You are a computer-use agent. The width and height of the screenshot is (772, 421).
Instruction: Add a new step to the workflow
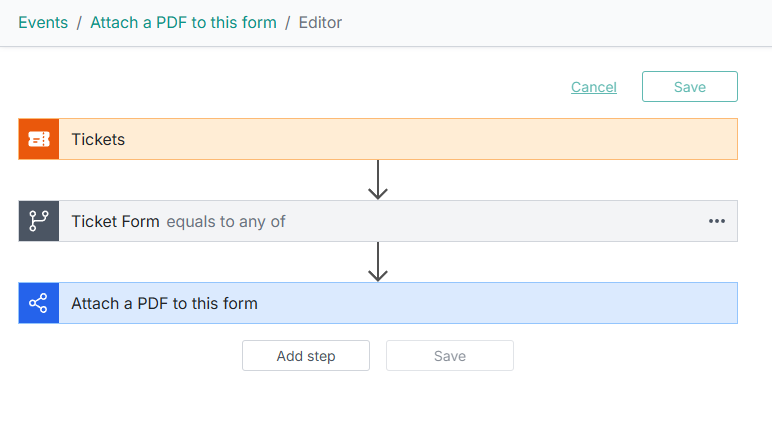pyautogui.click(x=306, y=356)
